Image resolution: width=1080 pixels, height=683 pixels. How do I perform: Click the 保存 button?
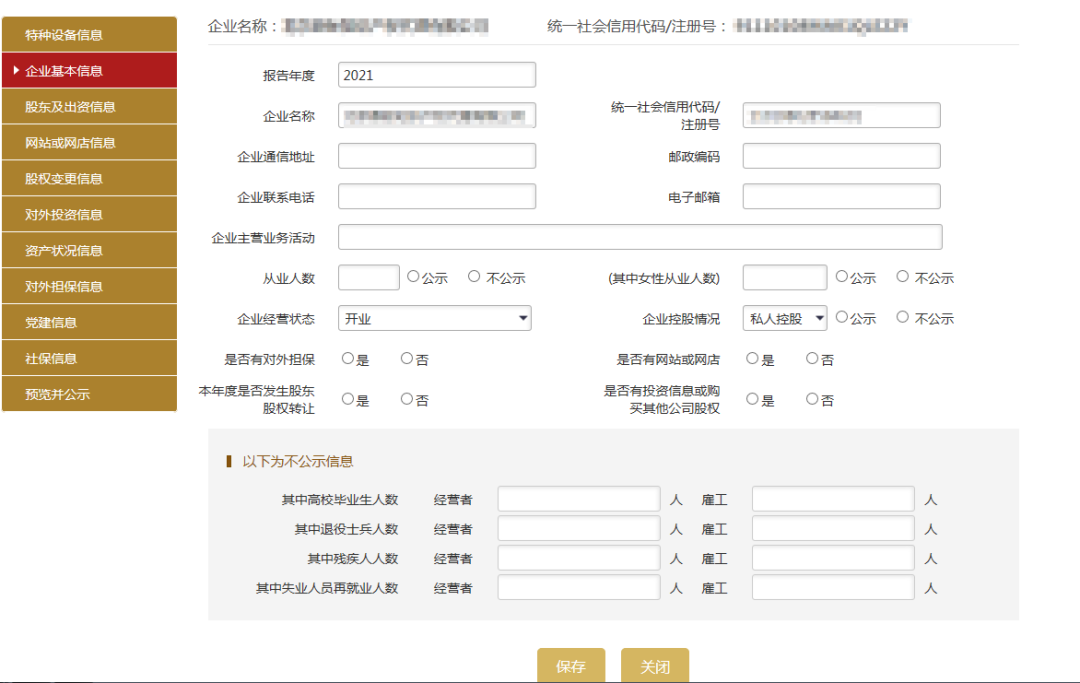(571, 664)
